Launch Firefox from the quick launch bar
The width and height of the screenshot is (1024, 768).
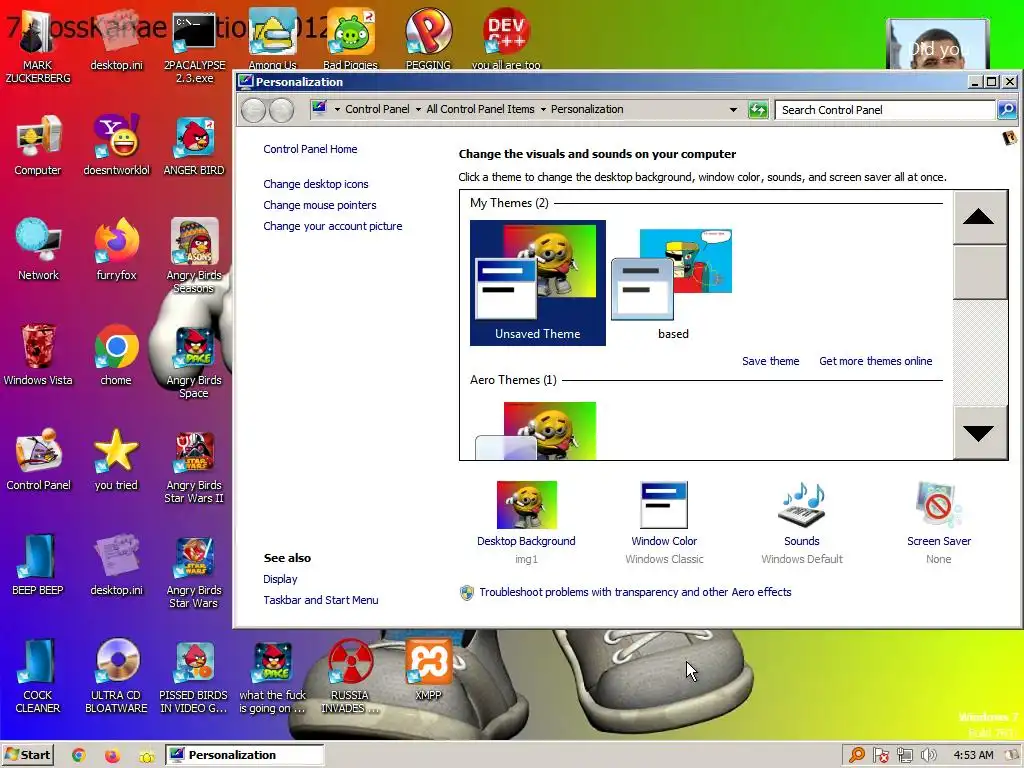(x=112, y=756)
